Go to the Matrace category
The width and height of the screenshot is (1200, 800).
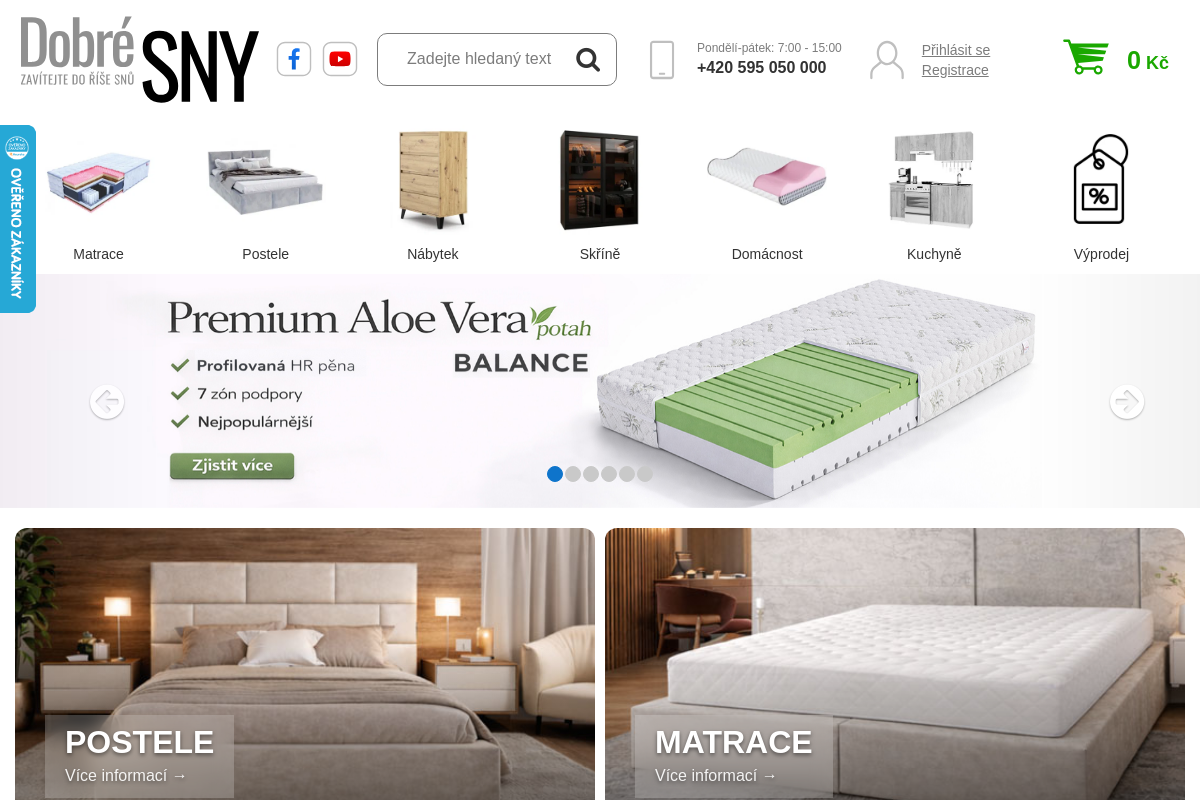point(98,196)
